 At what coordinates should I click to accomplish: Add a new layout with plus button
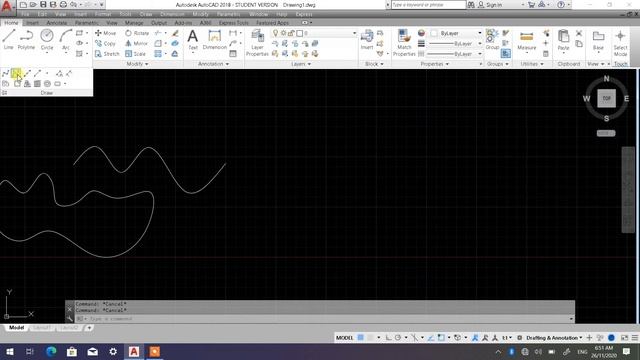click(89, 328)
